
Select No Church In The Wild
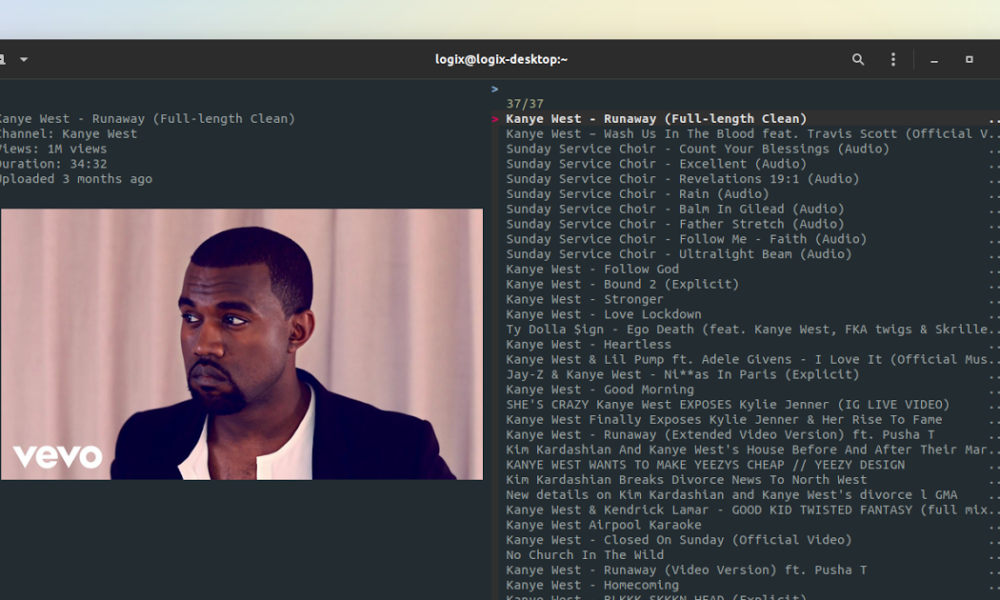pos(585,555)
